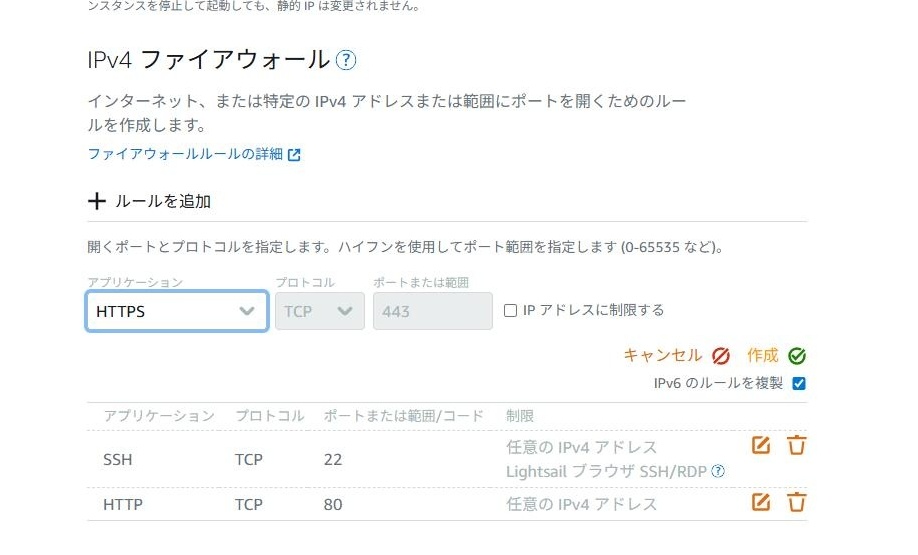The height and width of the screenshot is (555, 918).
Task: Click the ルールを追加 label
Action: [x=163, y=201]
